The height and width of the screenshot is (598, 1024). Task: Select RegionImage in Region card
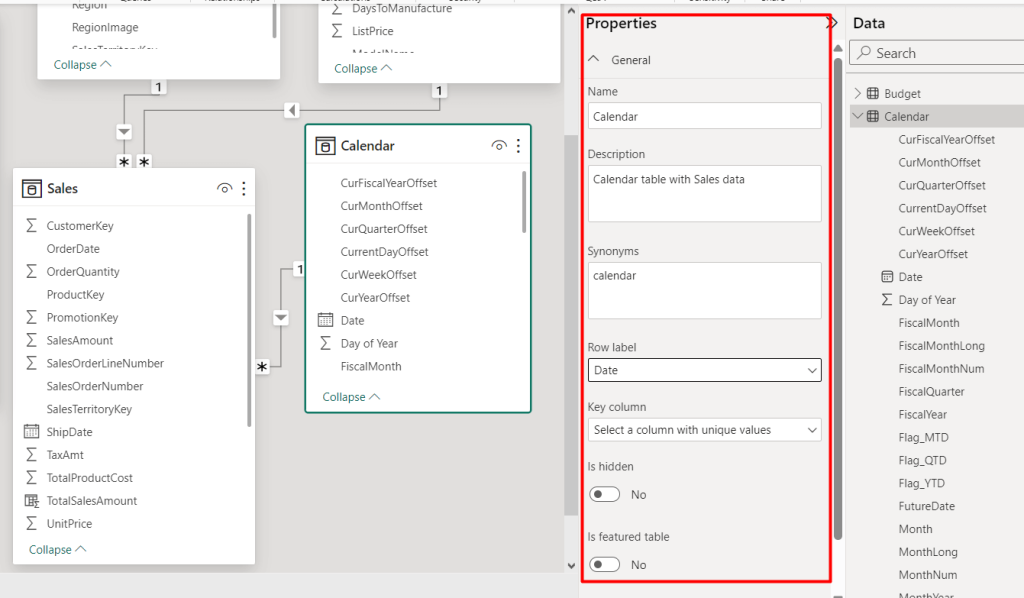[105, 27]
